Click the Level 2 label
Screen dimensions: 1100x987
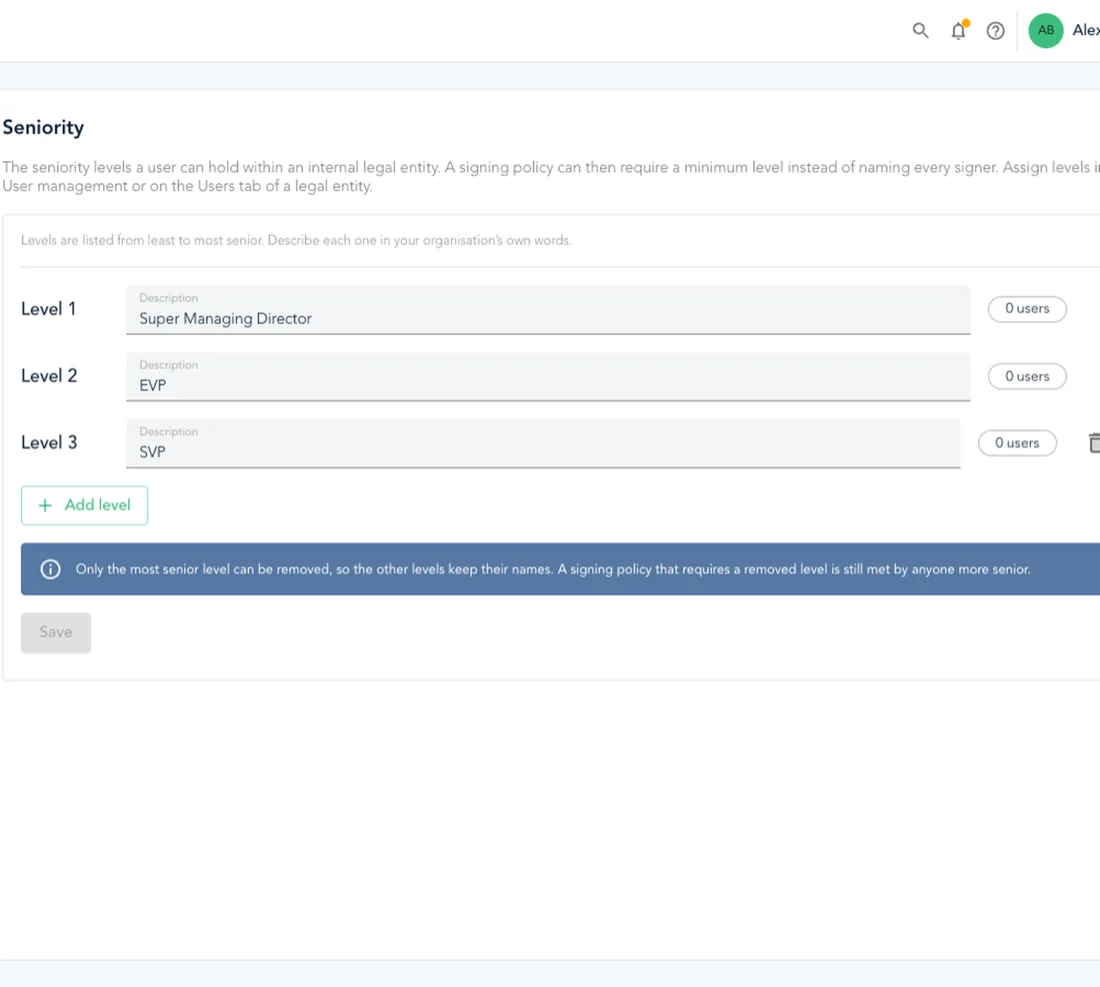click(x=49, y=376)
